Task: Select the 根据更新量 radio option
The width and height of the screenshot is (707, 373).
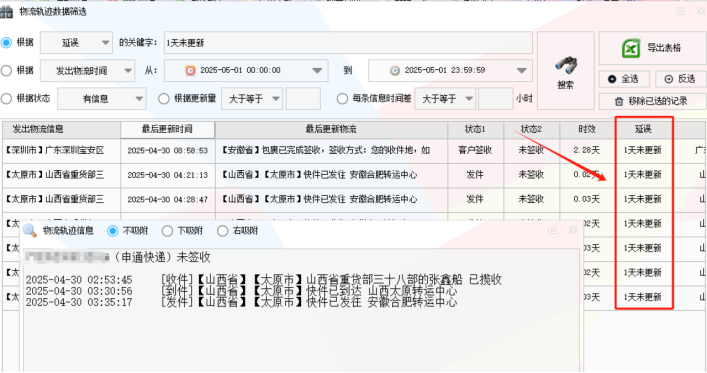Action: point(164,98)
